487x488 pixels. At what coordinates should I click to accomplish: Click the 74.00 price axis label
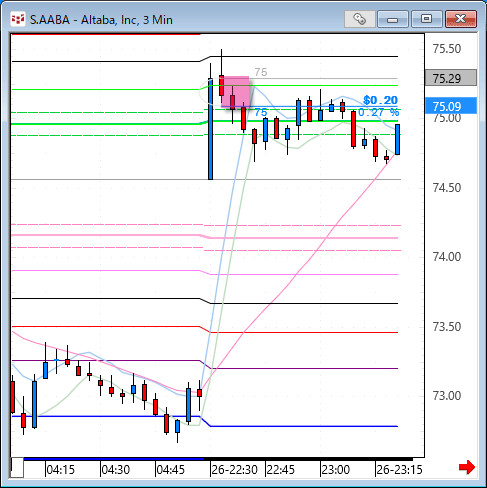pyautogui.click(x=447, y=257)
